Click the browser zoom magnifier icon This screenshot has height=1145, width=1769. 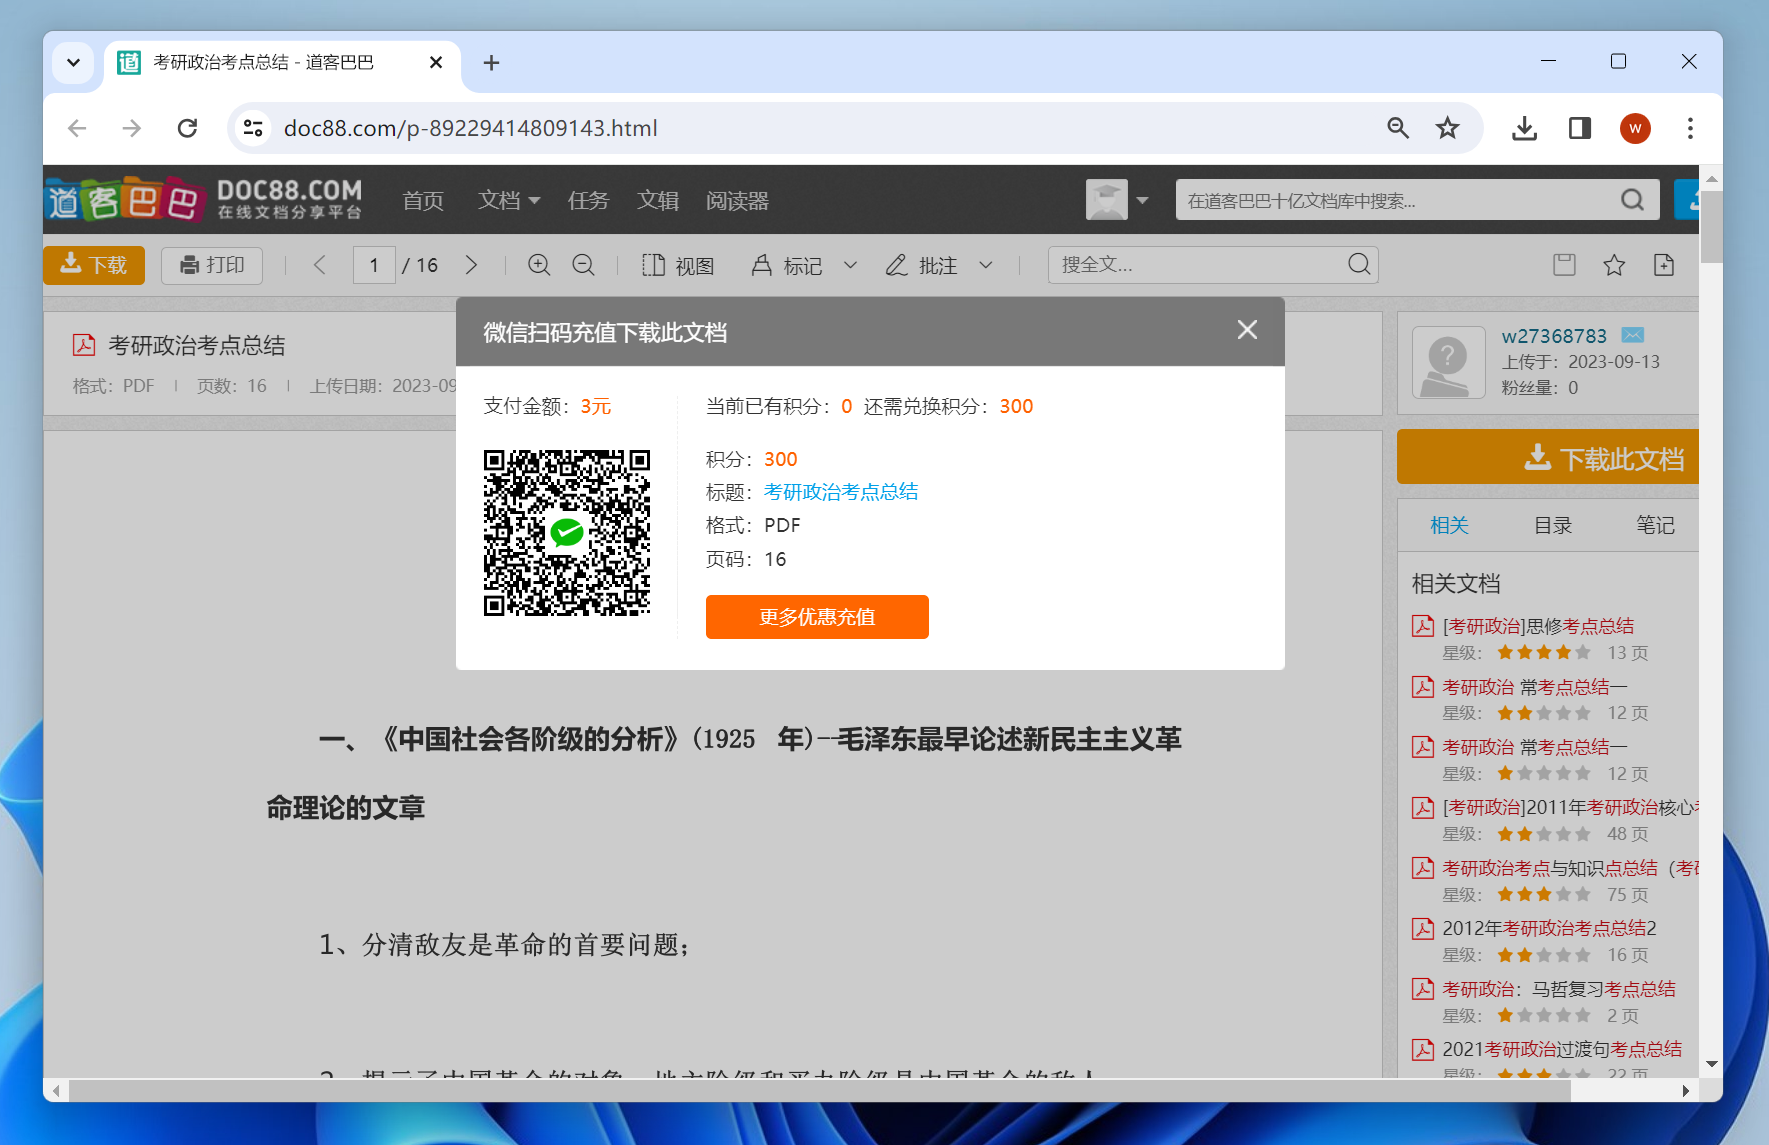pos(1398,128)
